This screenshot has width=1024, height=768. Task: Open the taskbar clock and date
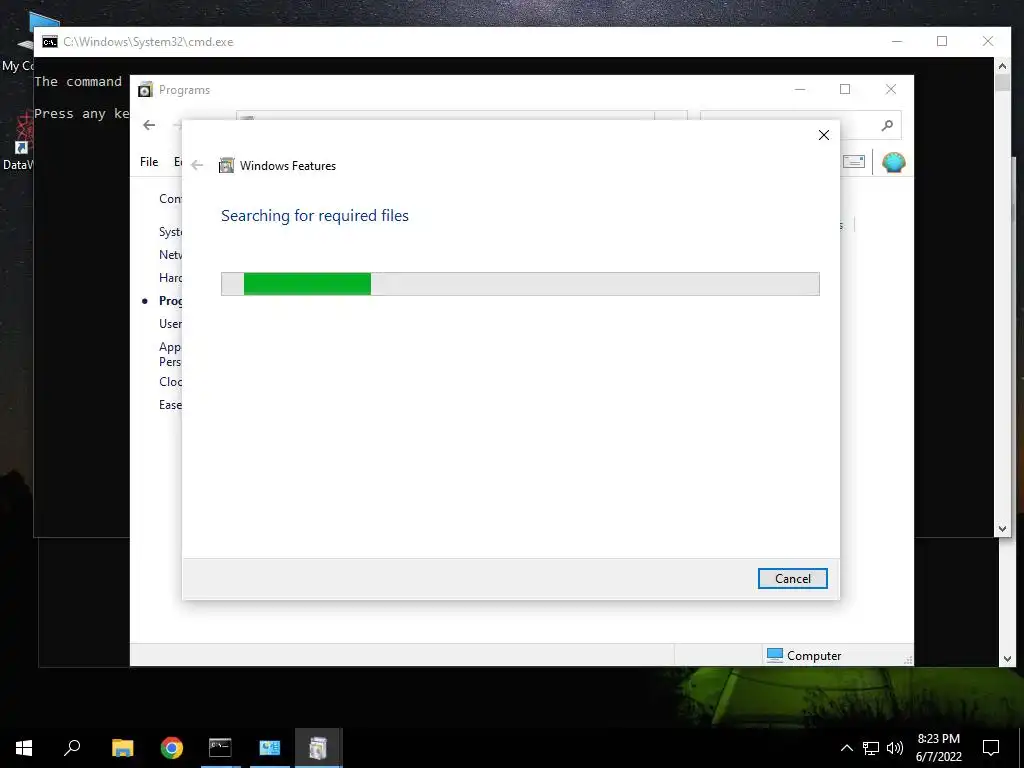(938, 748)
